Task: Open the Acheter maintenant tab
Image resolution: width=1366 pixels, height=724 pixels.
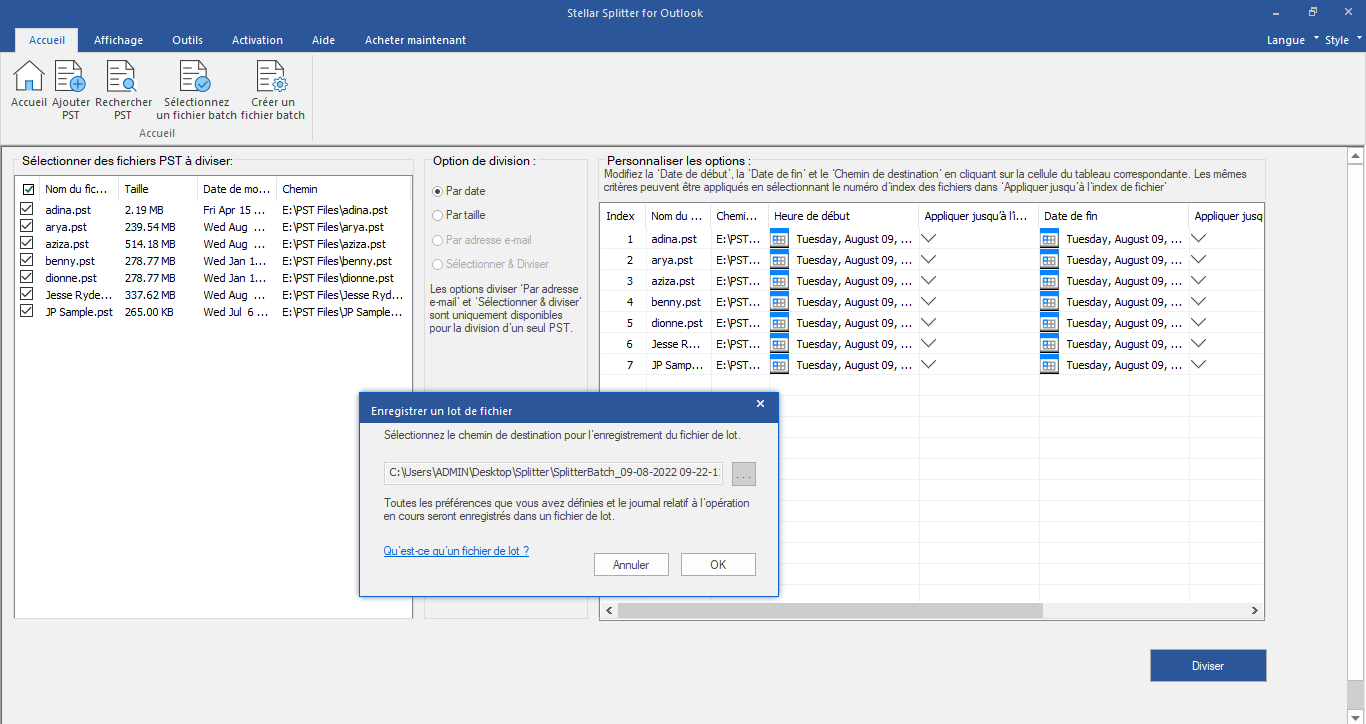Action: tap(415, 40)
